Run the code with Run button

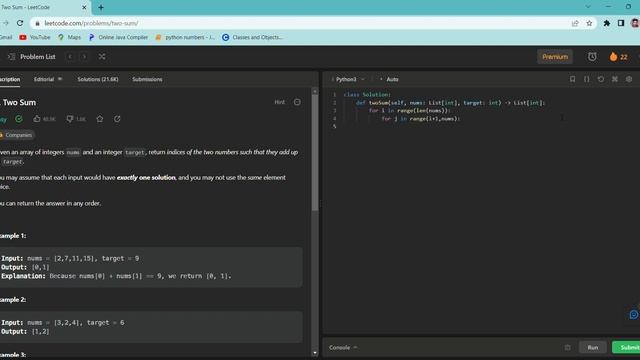593,347
